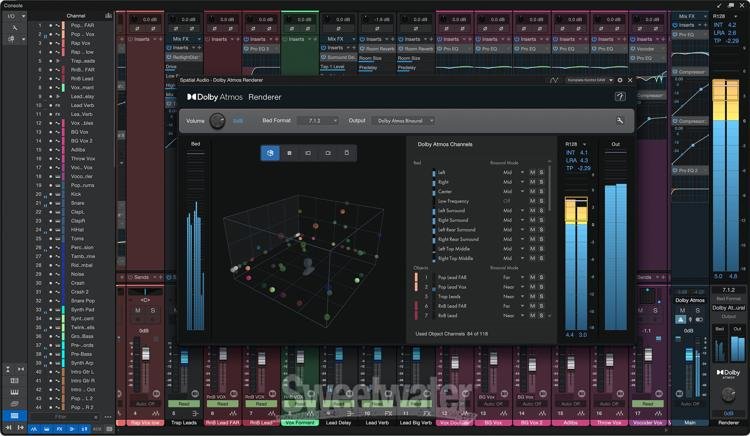Mute the Left bed channel
750x436 pixels.
pyautogui.click(x=532, y=172)
